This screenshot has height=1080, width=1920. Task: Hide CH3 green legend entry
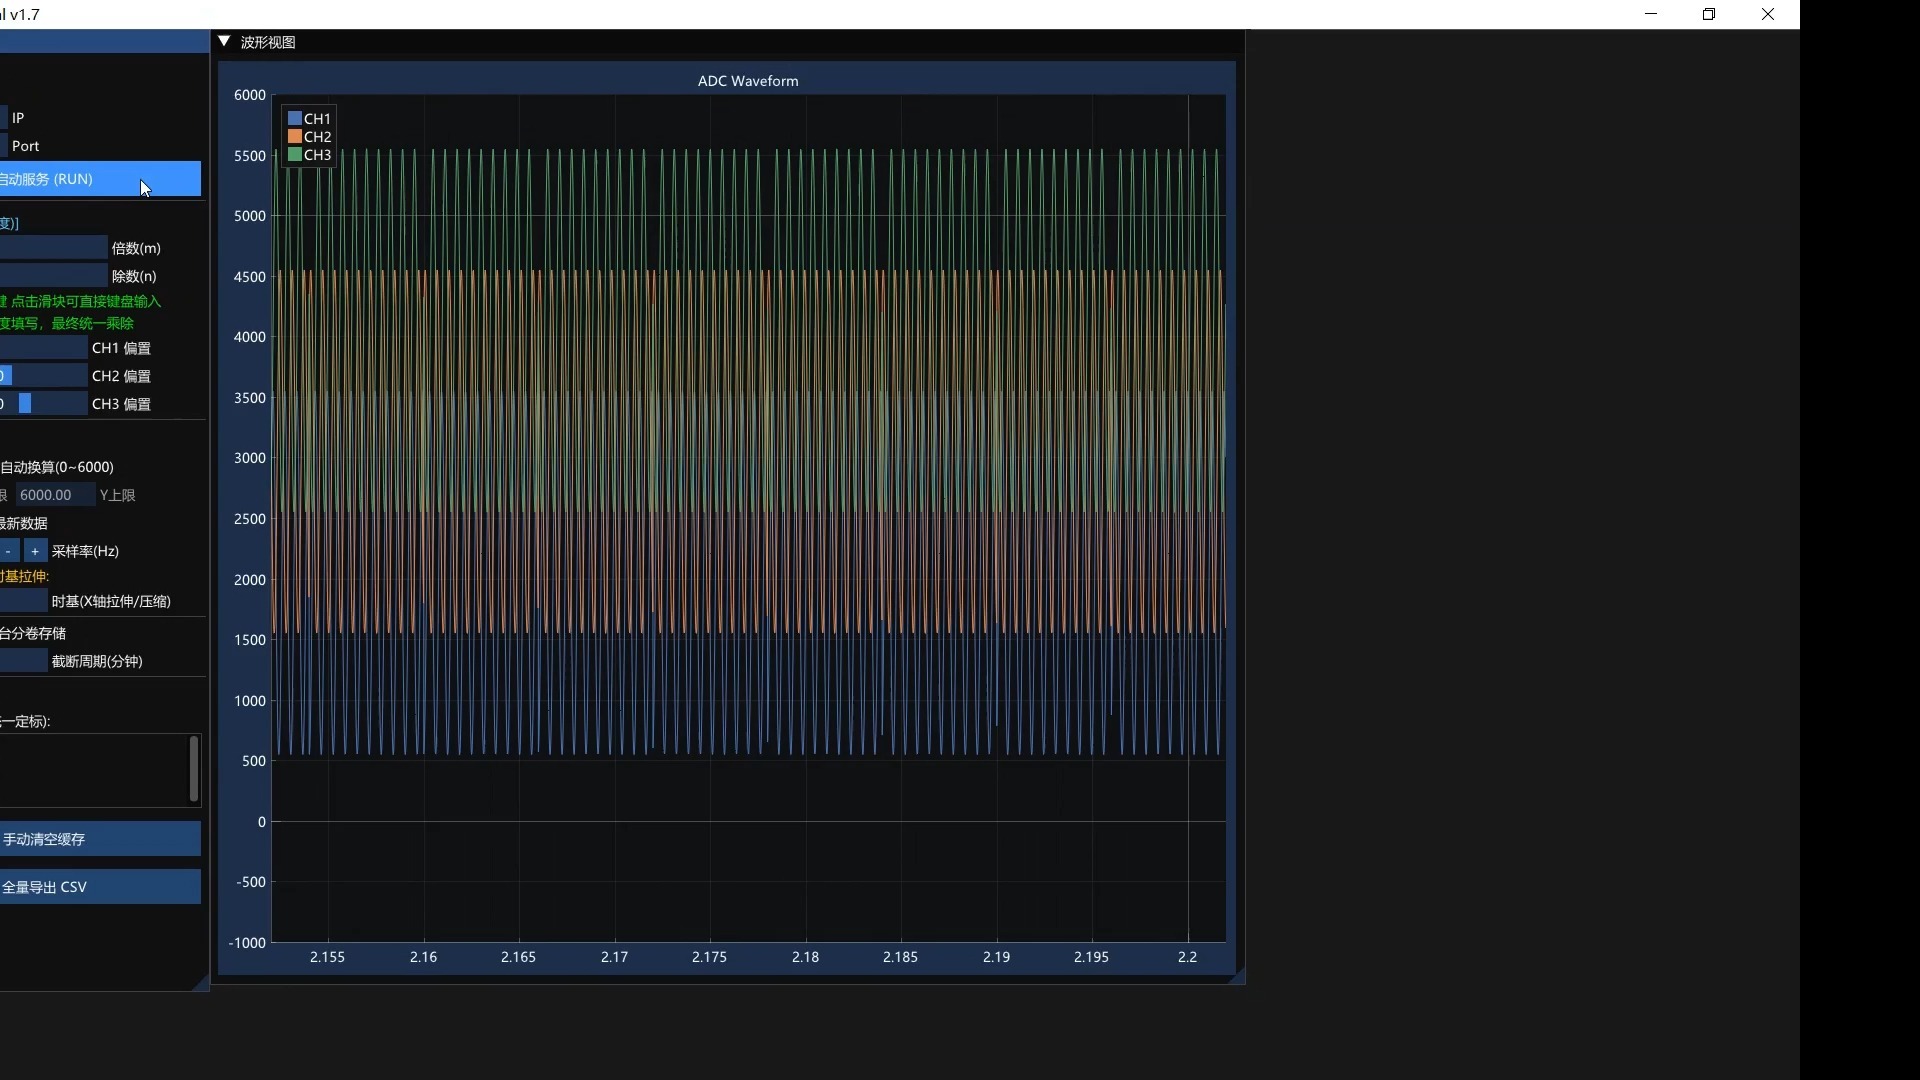(295, 155)
